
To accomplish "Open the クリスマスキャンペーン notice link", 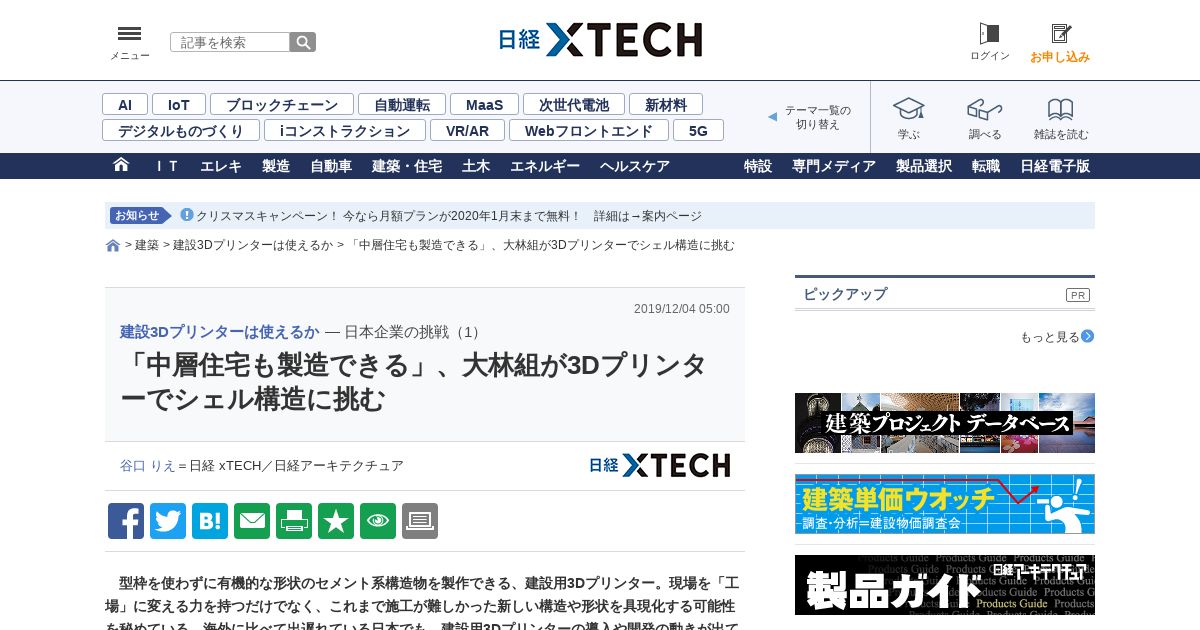I will click(x=449, y=216).
